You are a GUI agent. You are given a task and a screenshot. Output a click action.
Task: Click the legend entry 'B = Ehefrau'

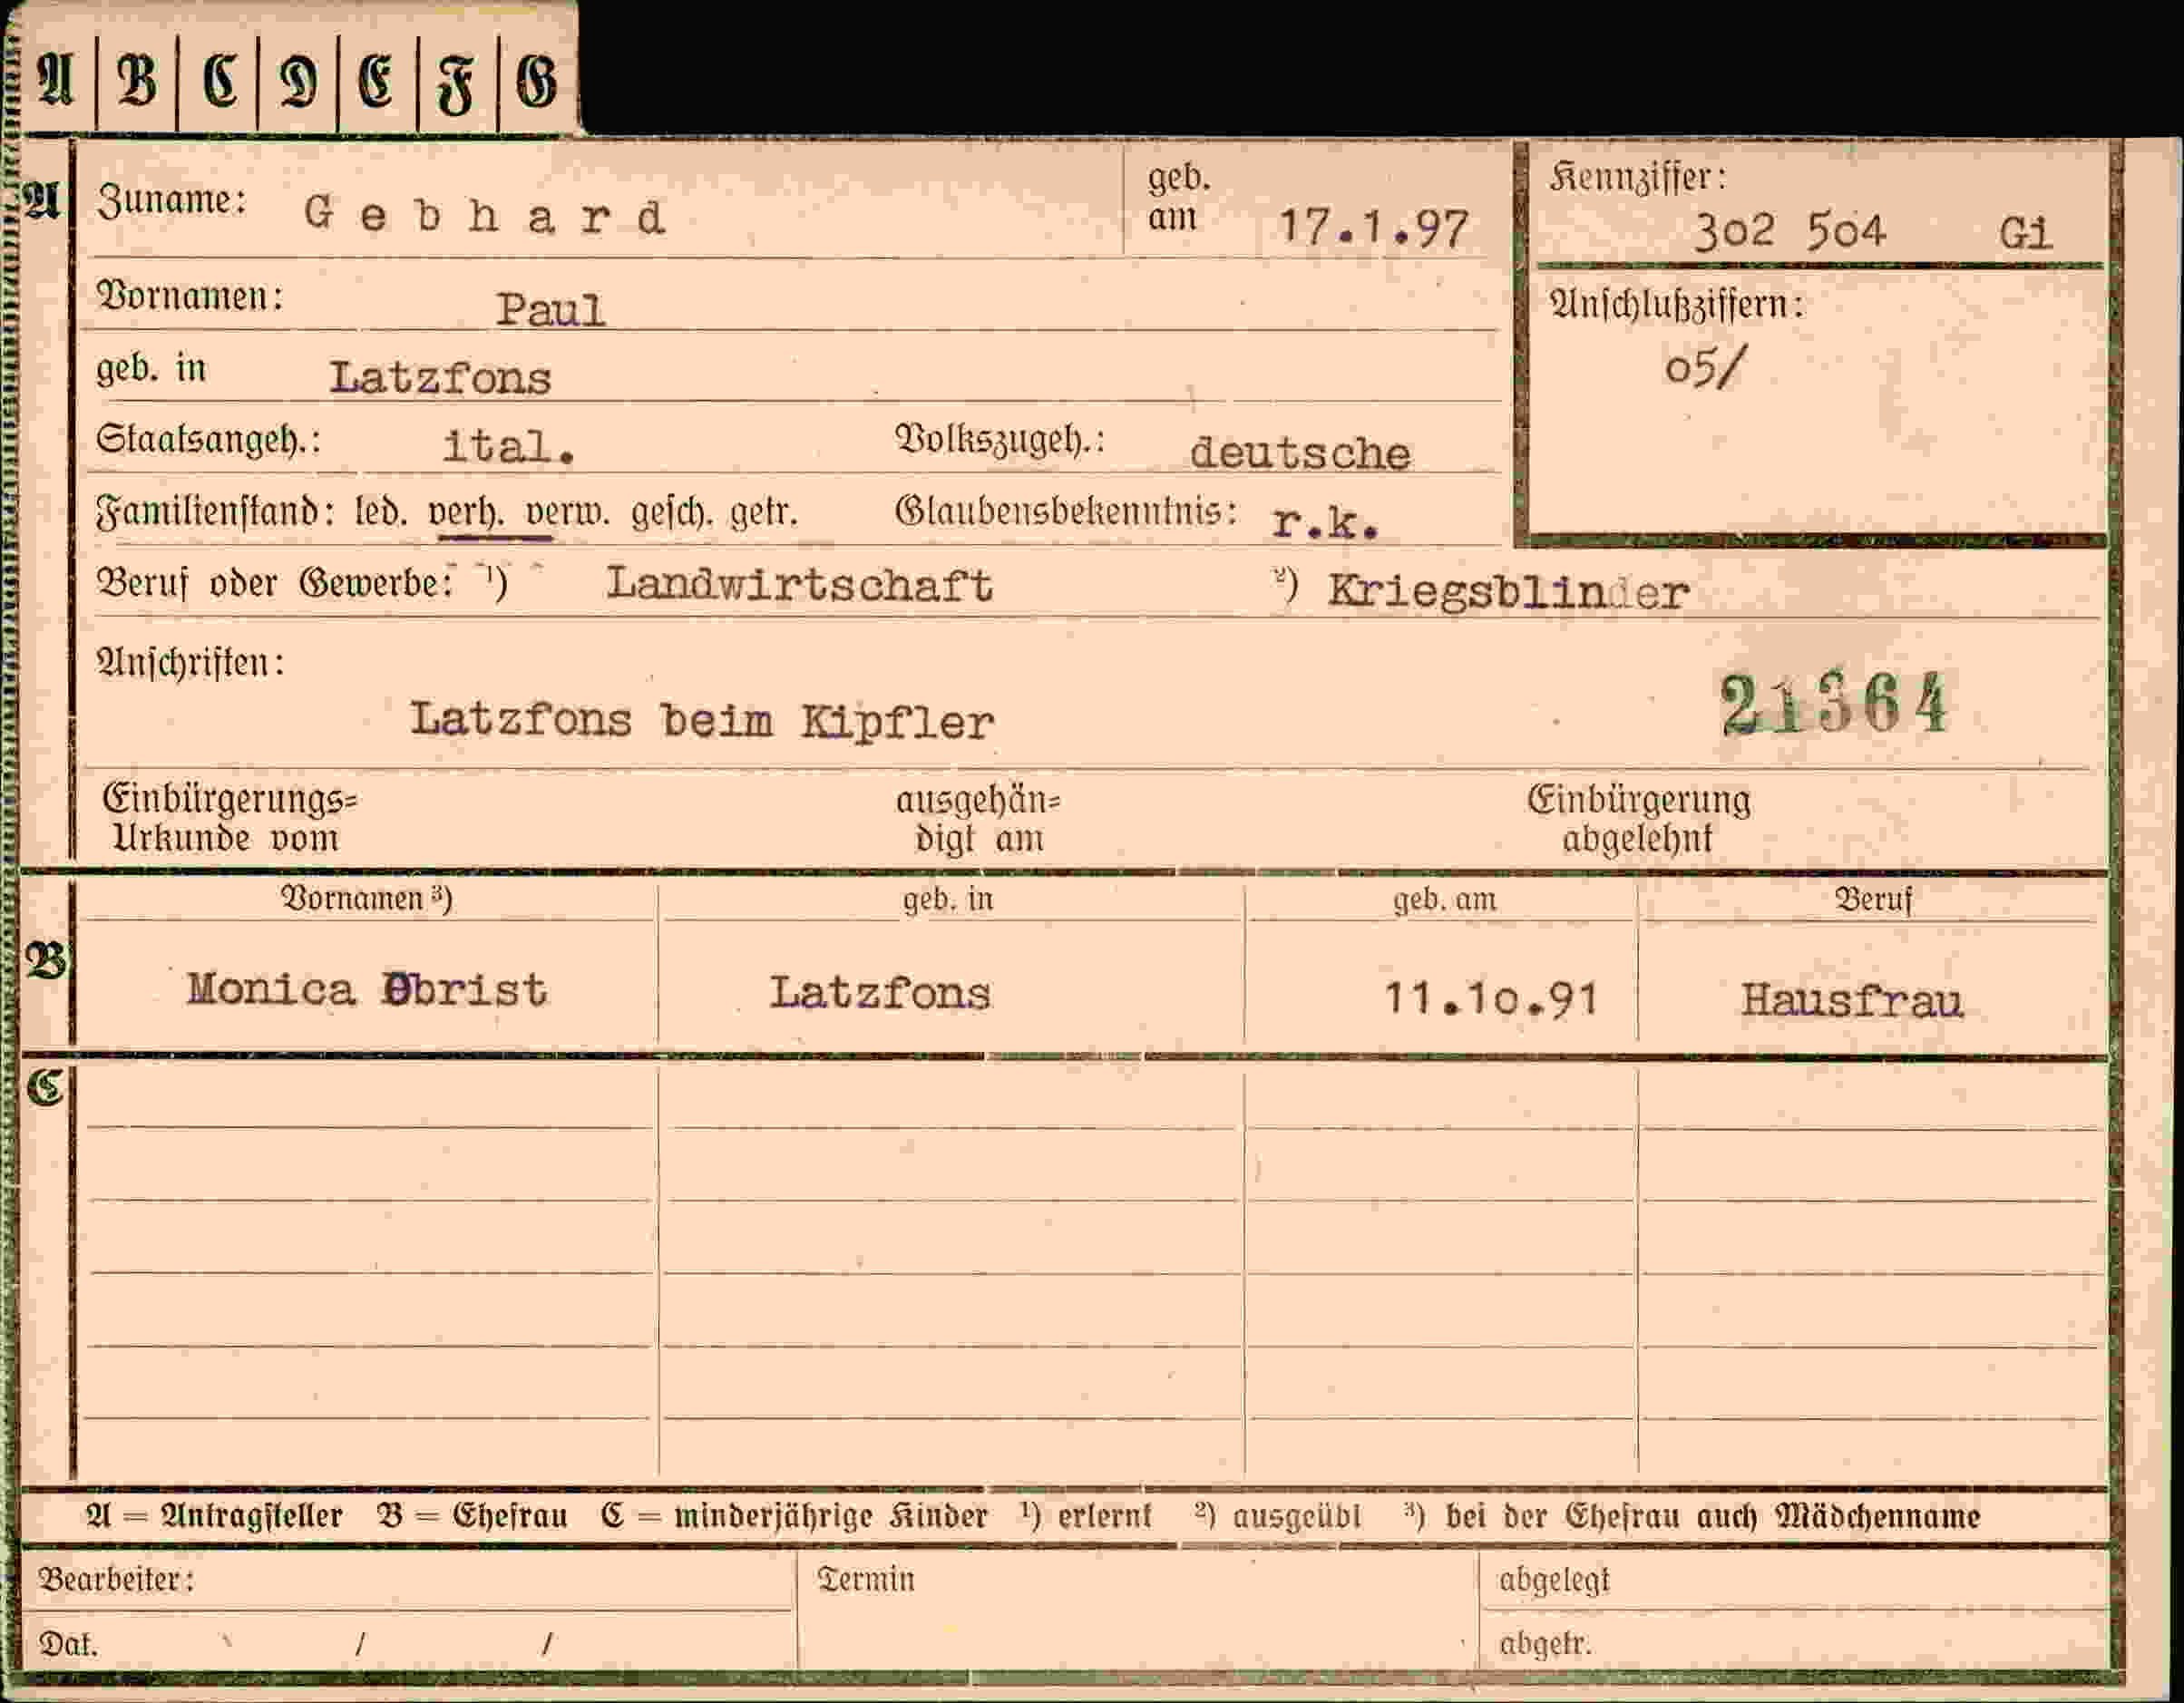click(x=472, y=1516)
